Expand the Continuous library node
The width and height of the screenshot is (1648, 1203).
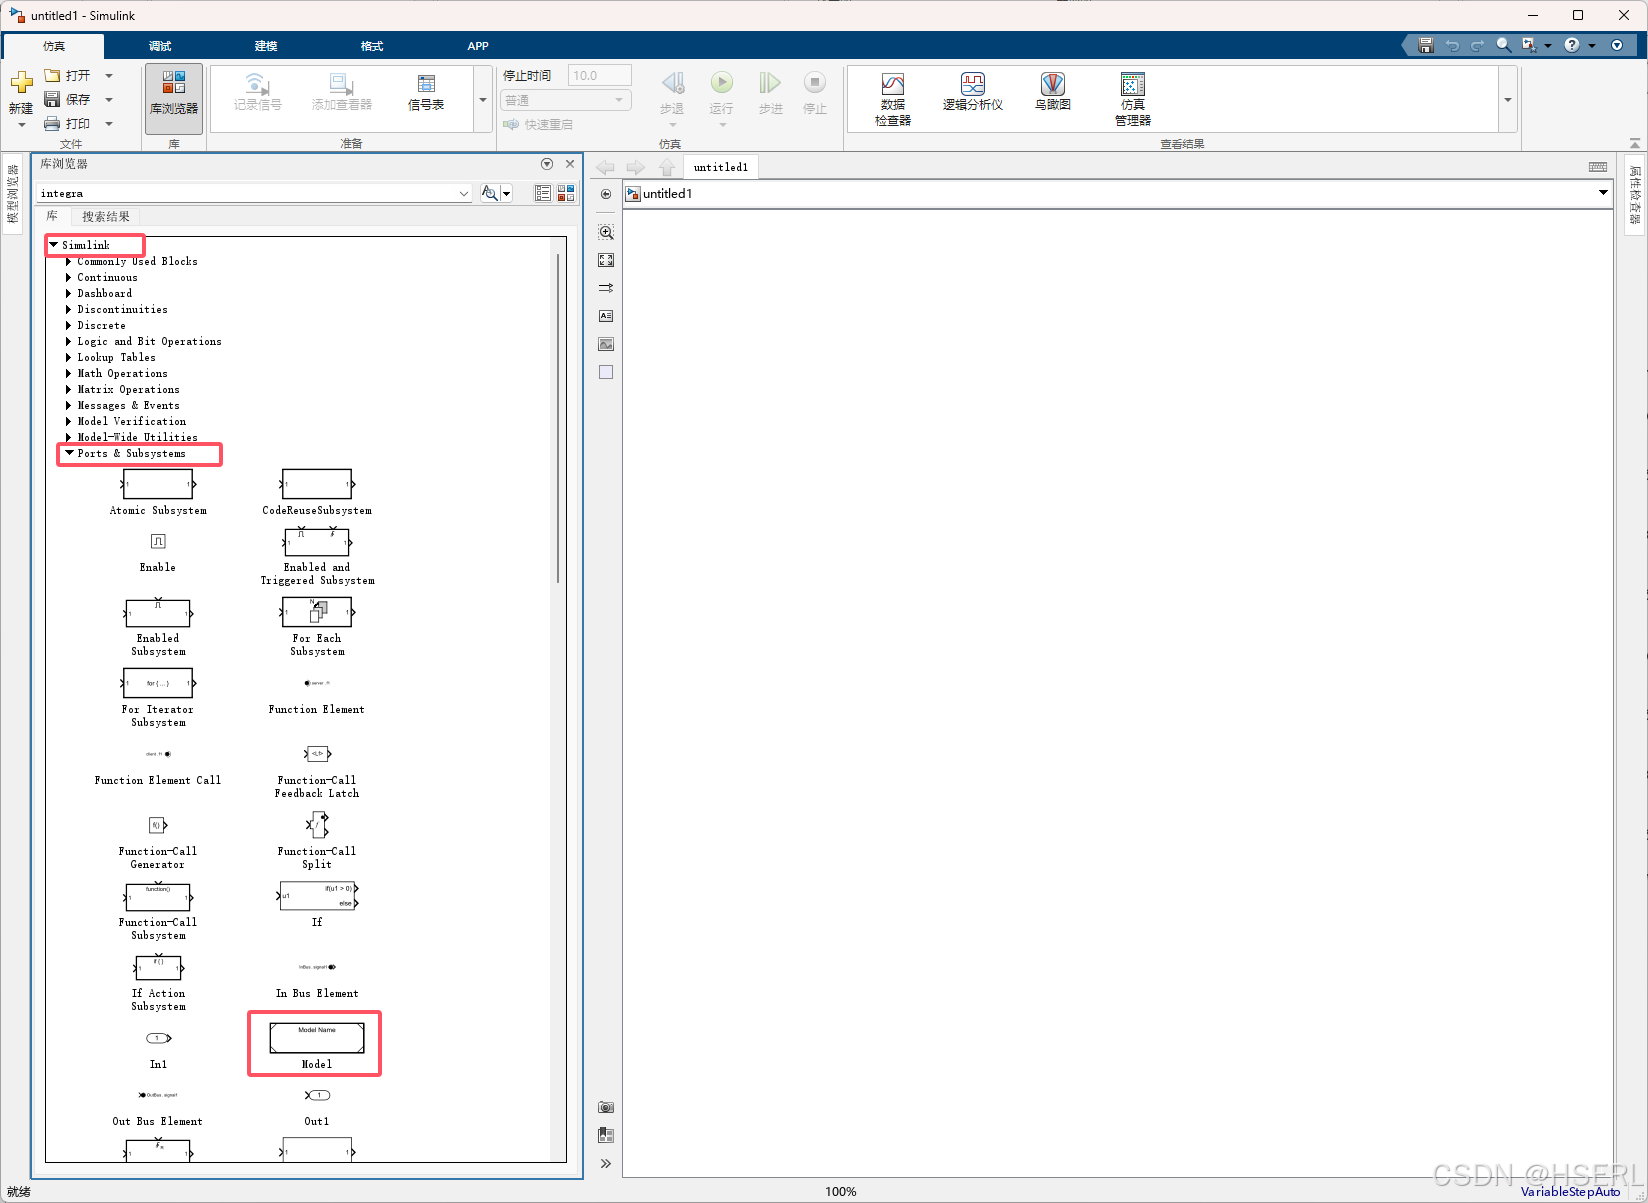point(68,277)
